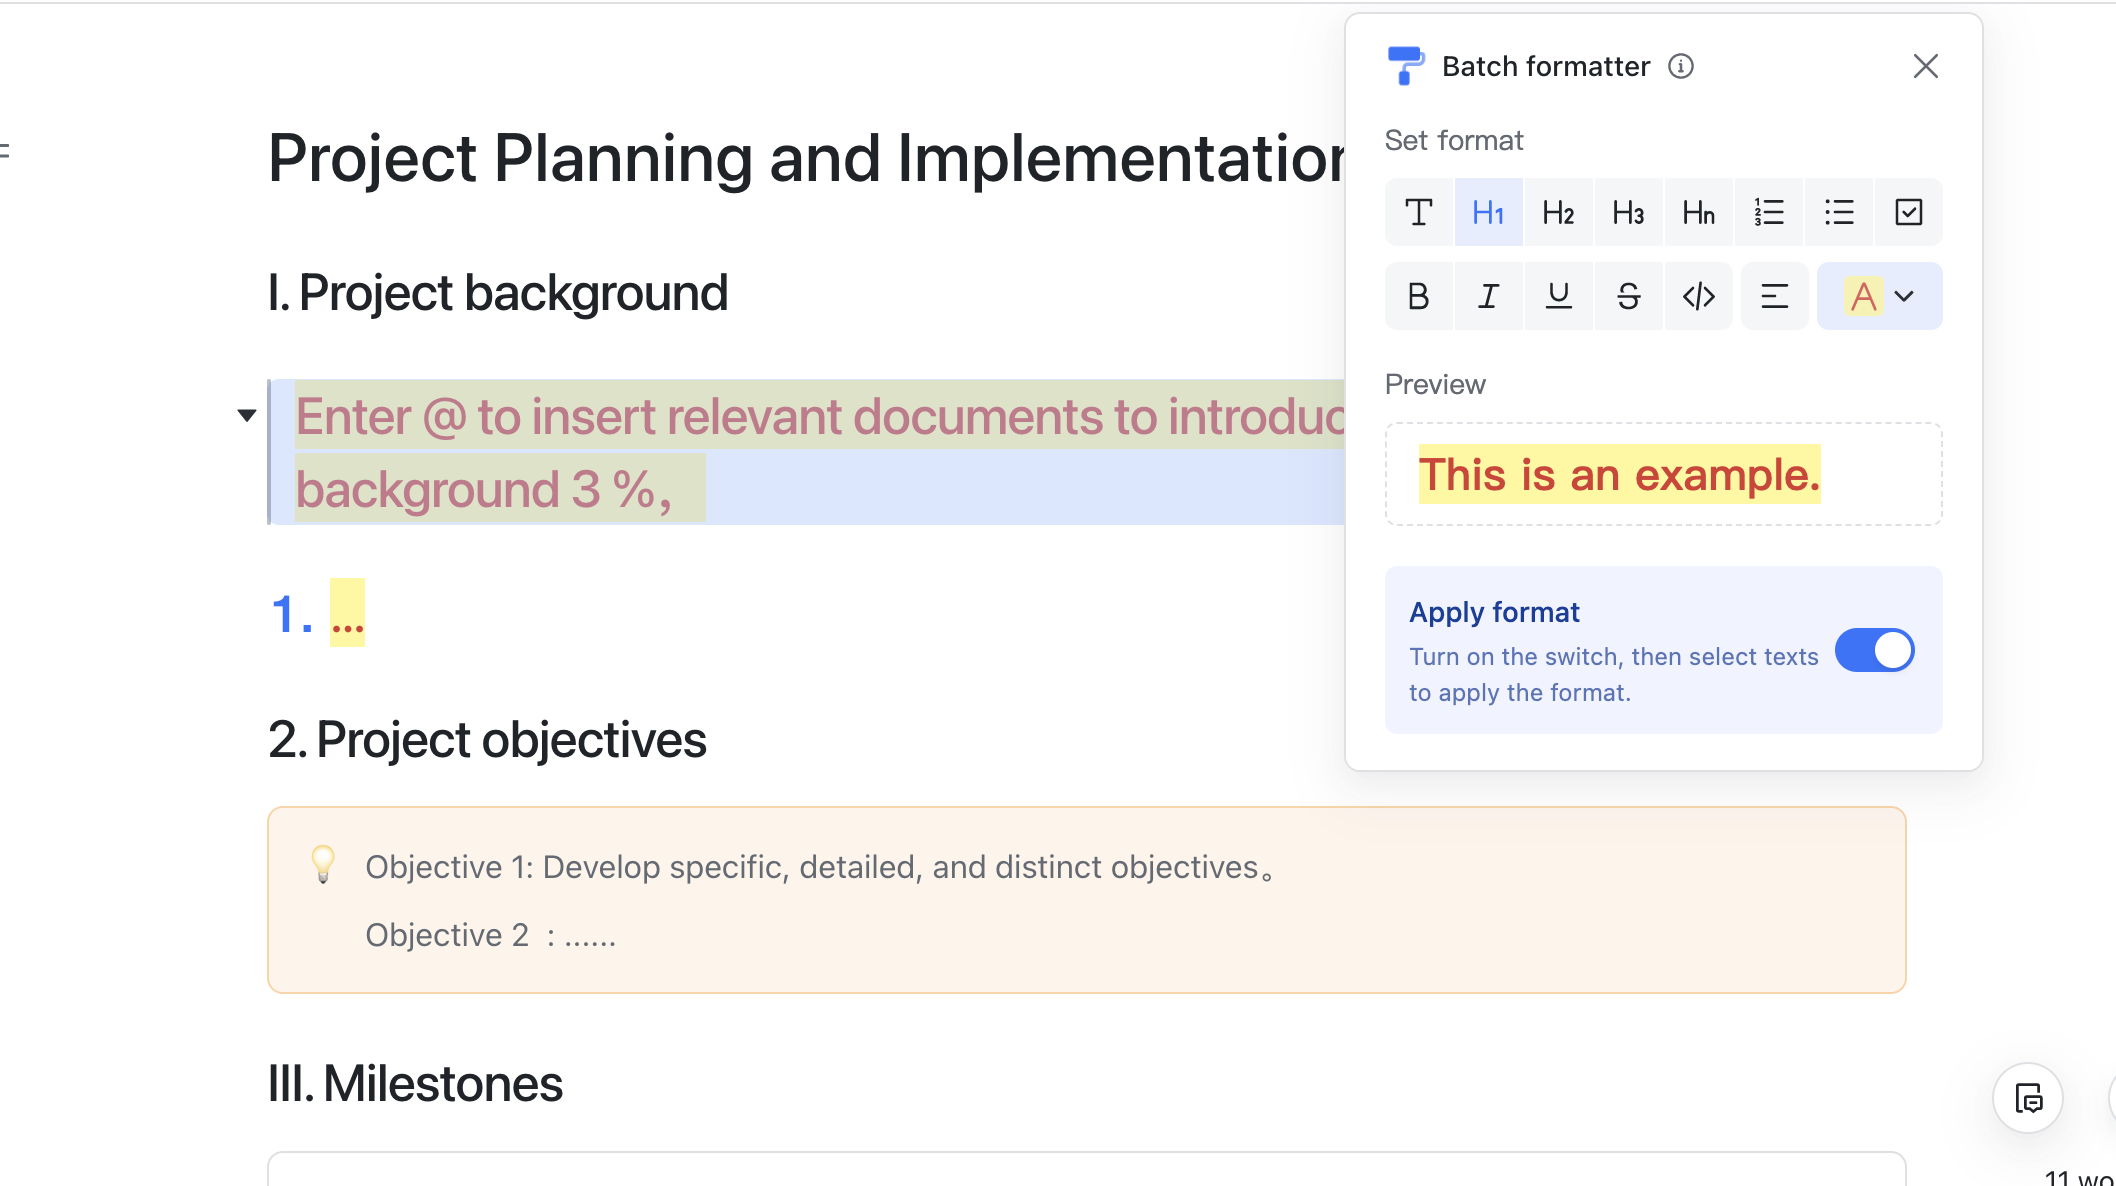Image resolution: width=2116 pixels, height=1186 pixels.
Task: Select the to-do checkbox list format
Action: [1908, 212]
